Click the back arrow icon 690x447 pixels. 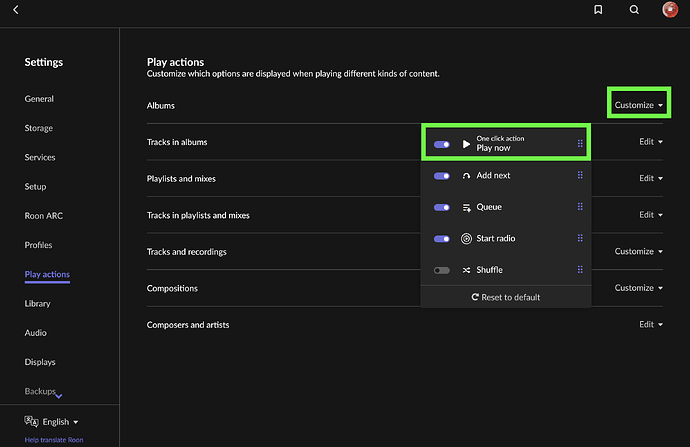16,10
